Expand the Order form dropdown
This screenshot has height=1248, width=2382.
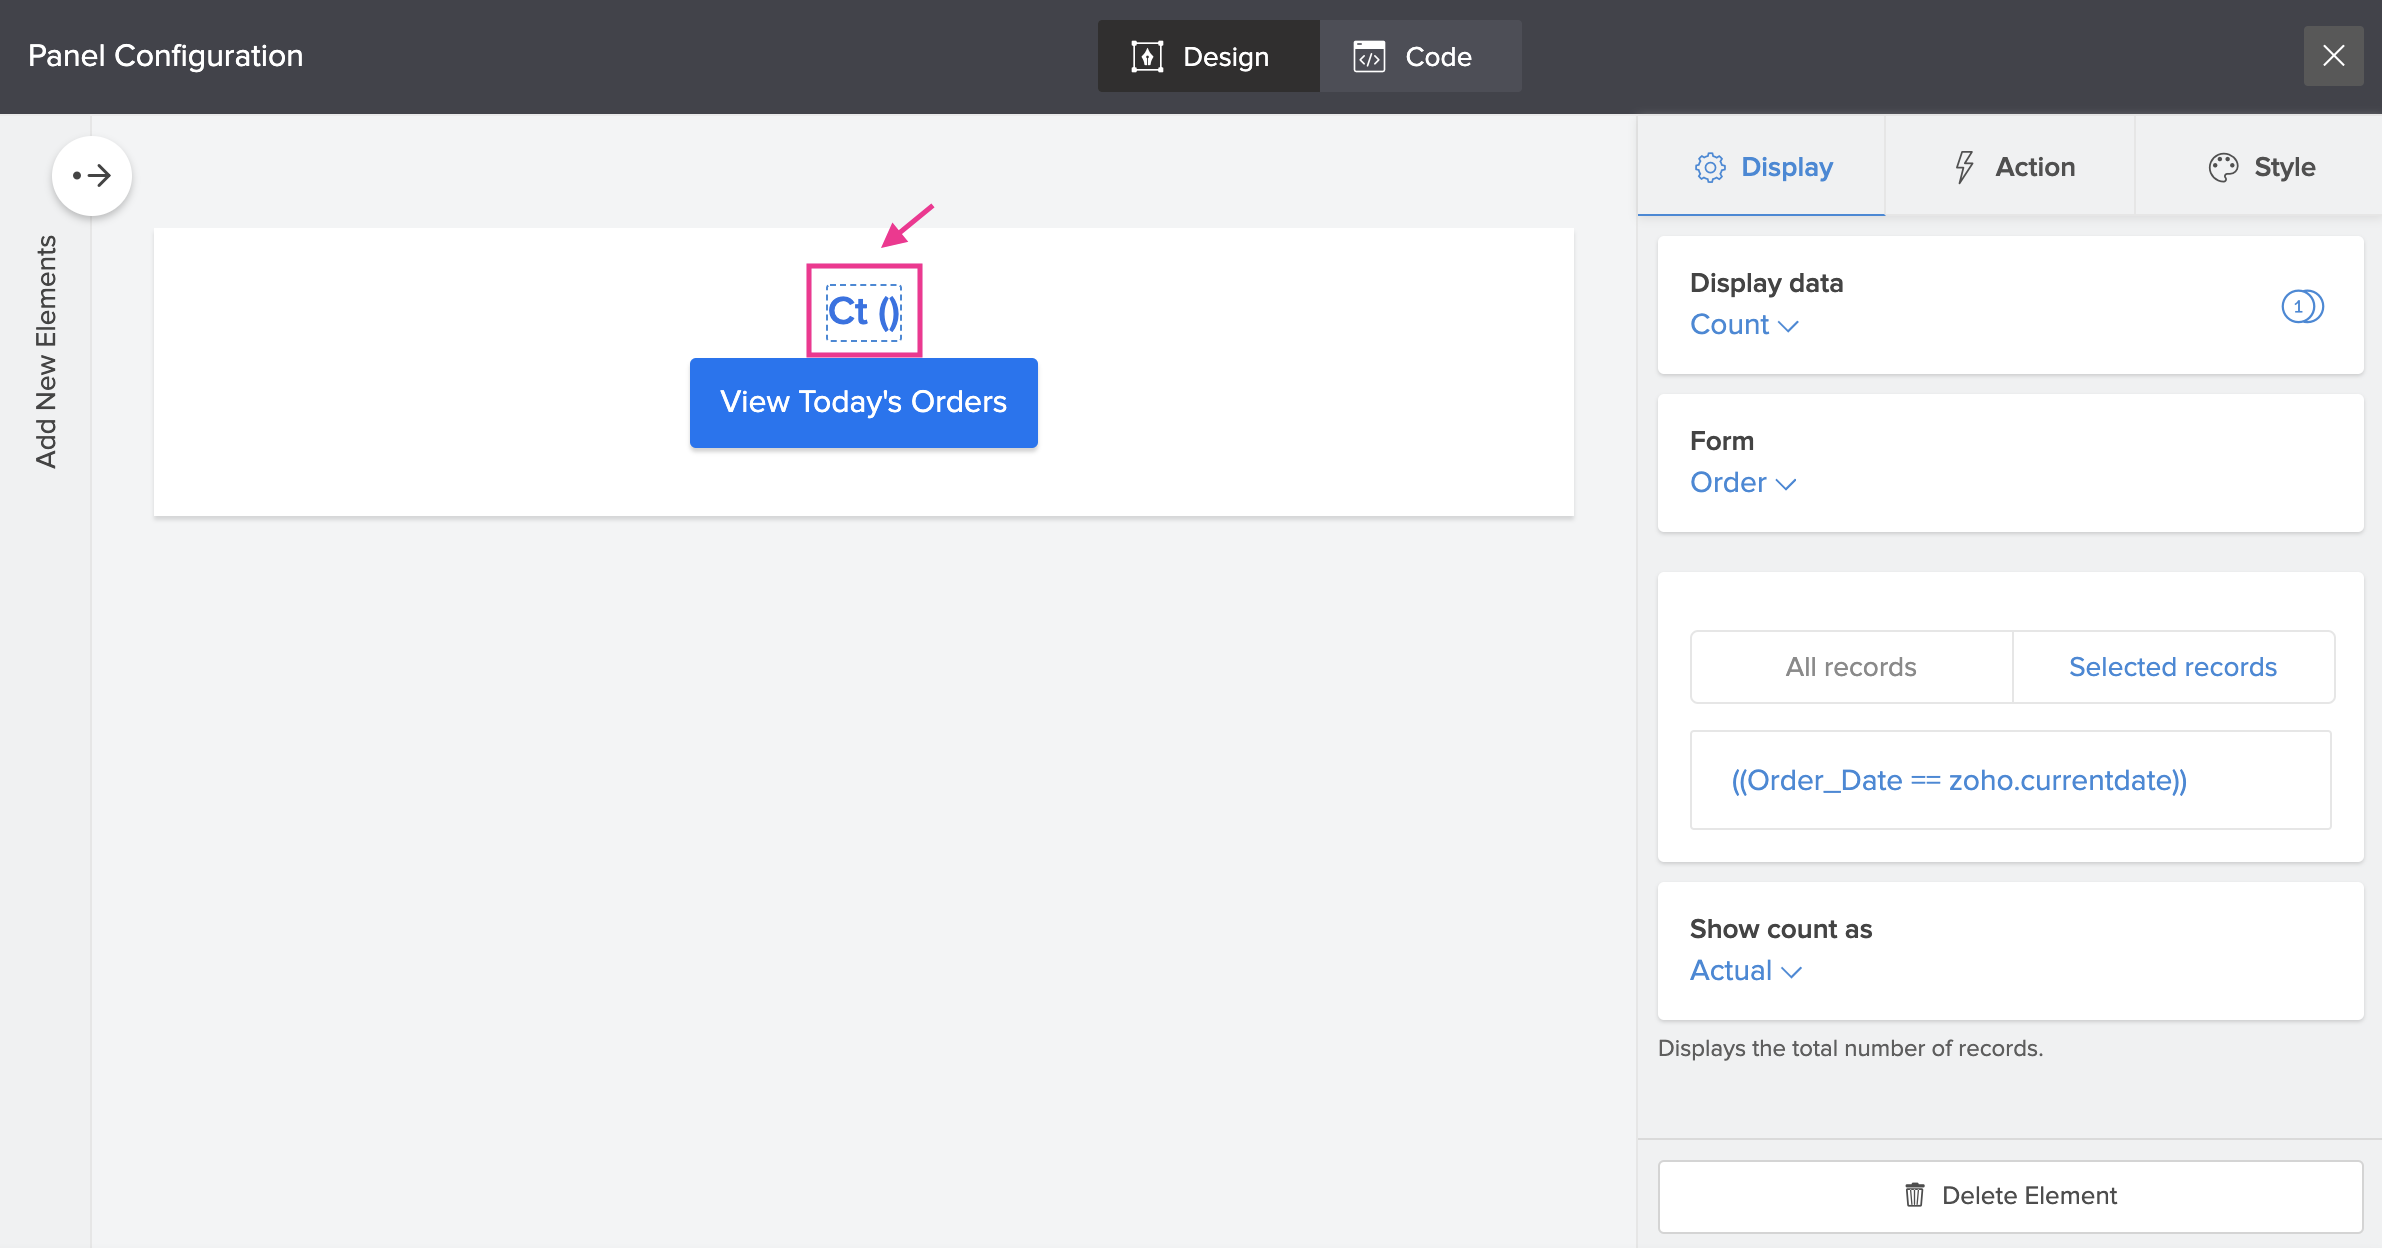1742,483
